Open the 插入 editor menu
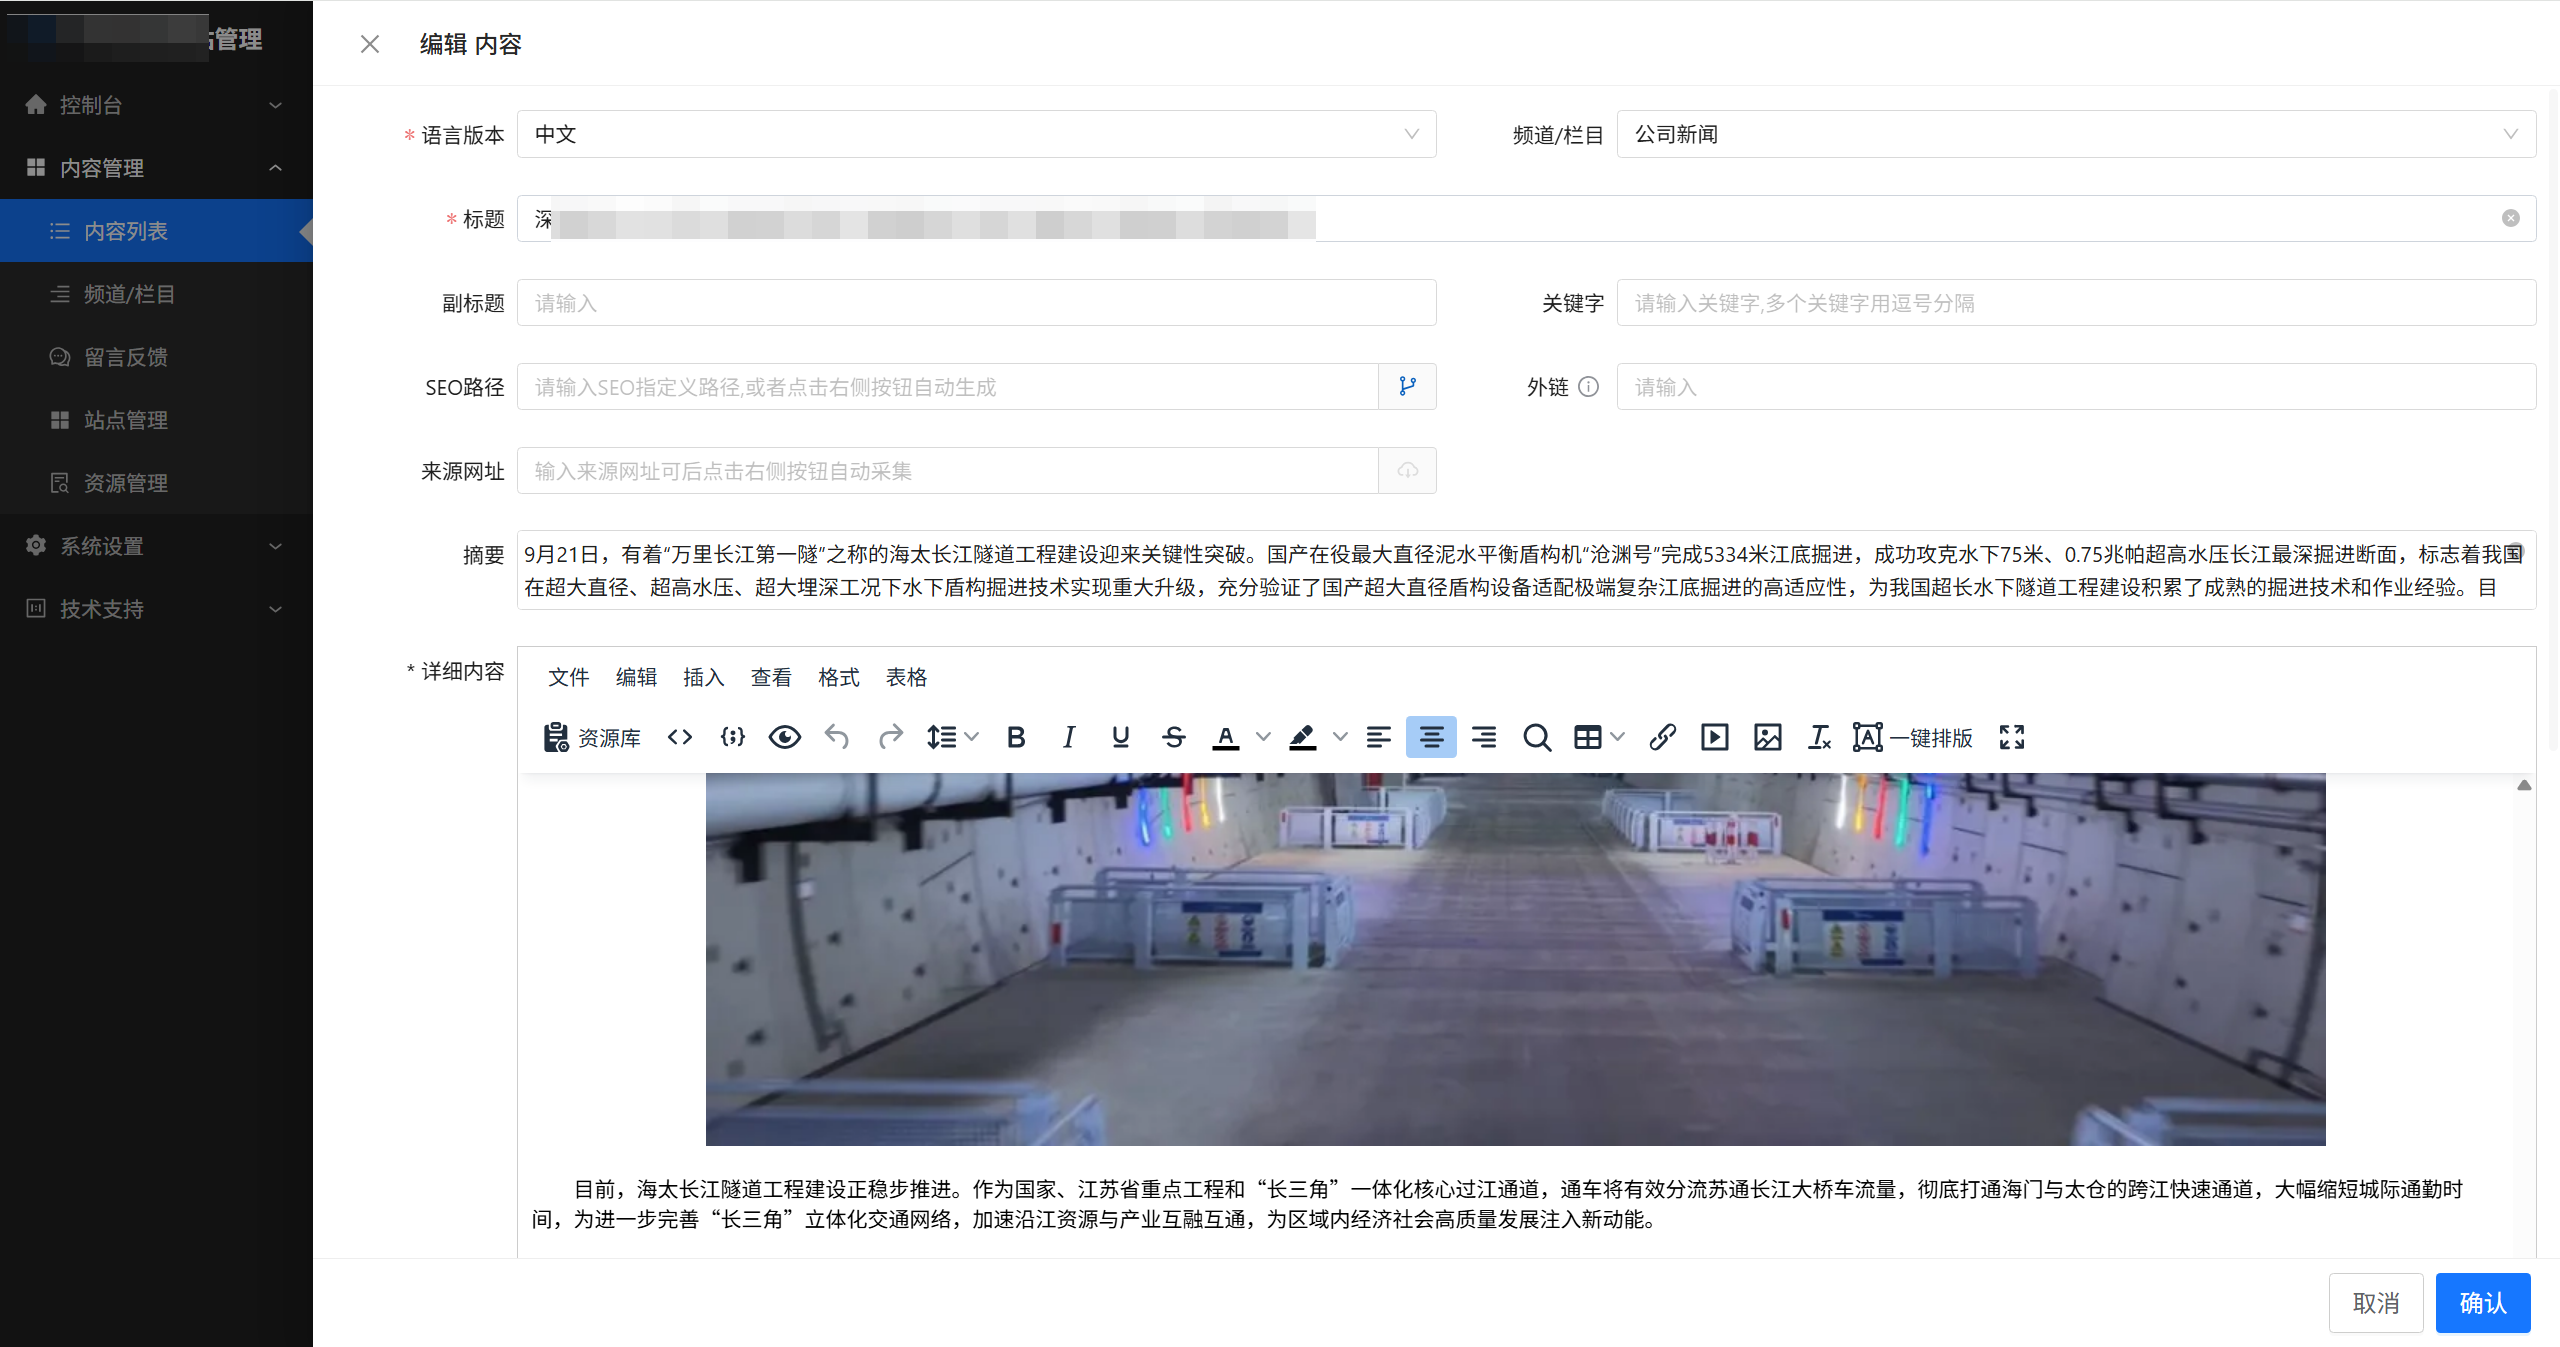2560x1347 pixels. 703,678
